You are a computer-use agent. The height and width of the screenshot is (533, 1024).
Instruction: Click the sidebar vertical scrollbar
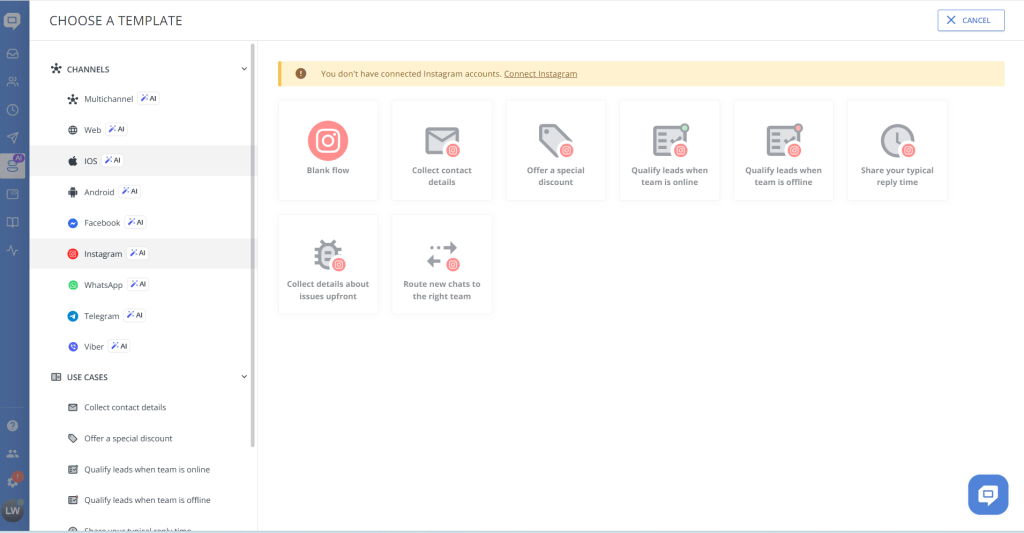pos(253,245)
